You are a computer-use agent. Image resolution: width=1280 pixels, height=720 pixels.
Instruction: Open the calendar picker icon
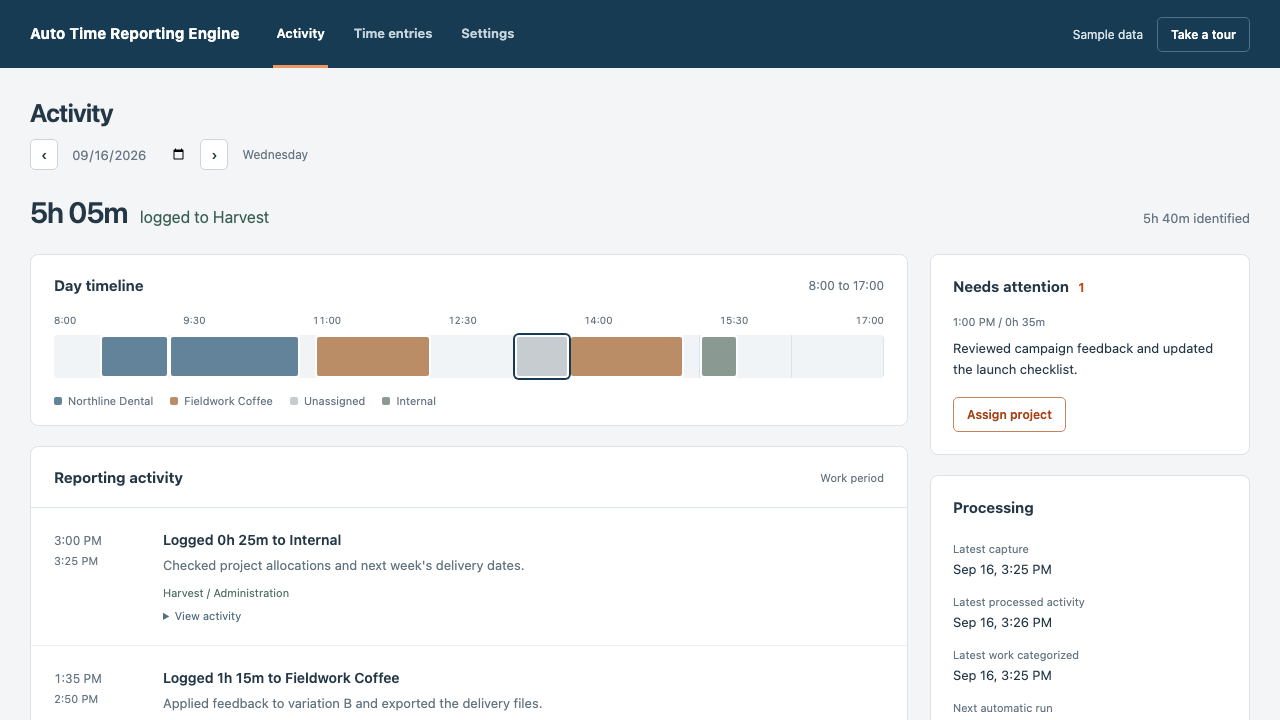tap(179, 155)
